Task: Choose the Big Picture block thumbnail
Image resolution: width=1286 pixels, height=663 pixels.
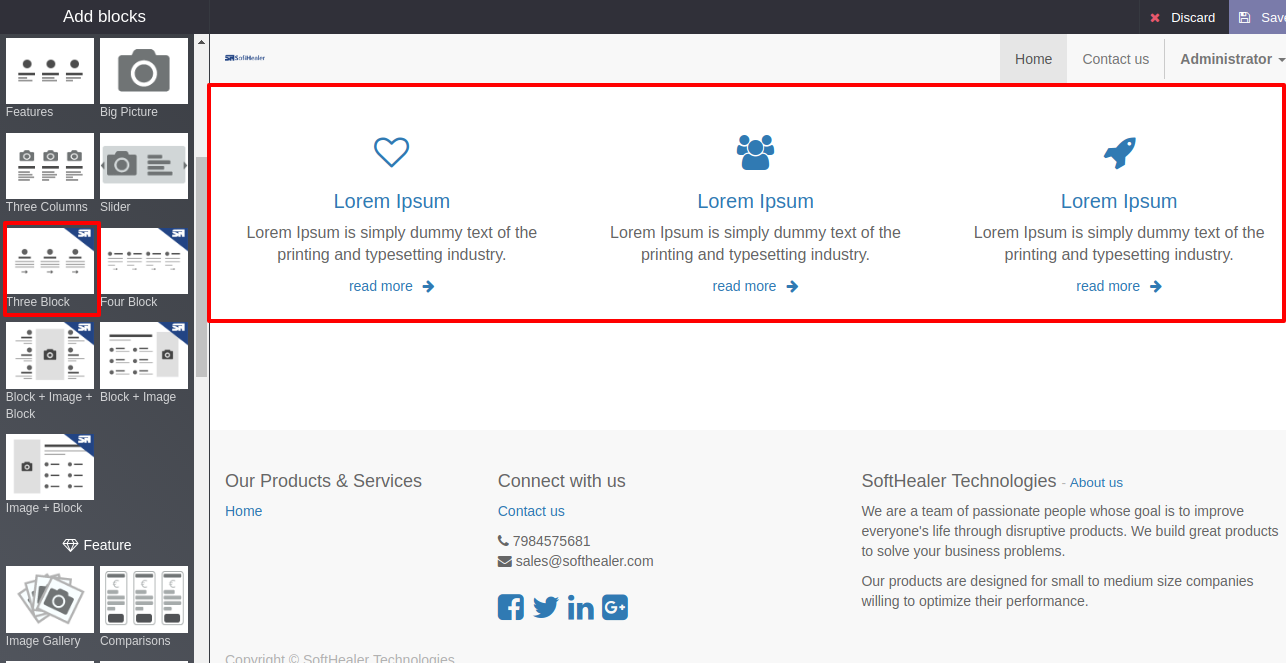Action: point(144,71)
